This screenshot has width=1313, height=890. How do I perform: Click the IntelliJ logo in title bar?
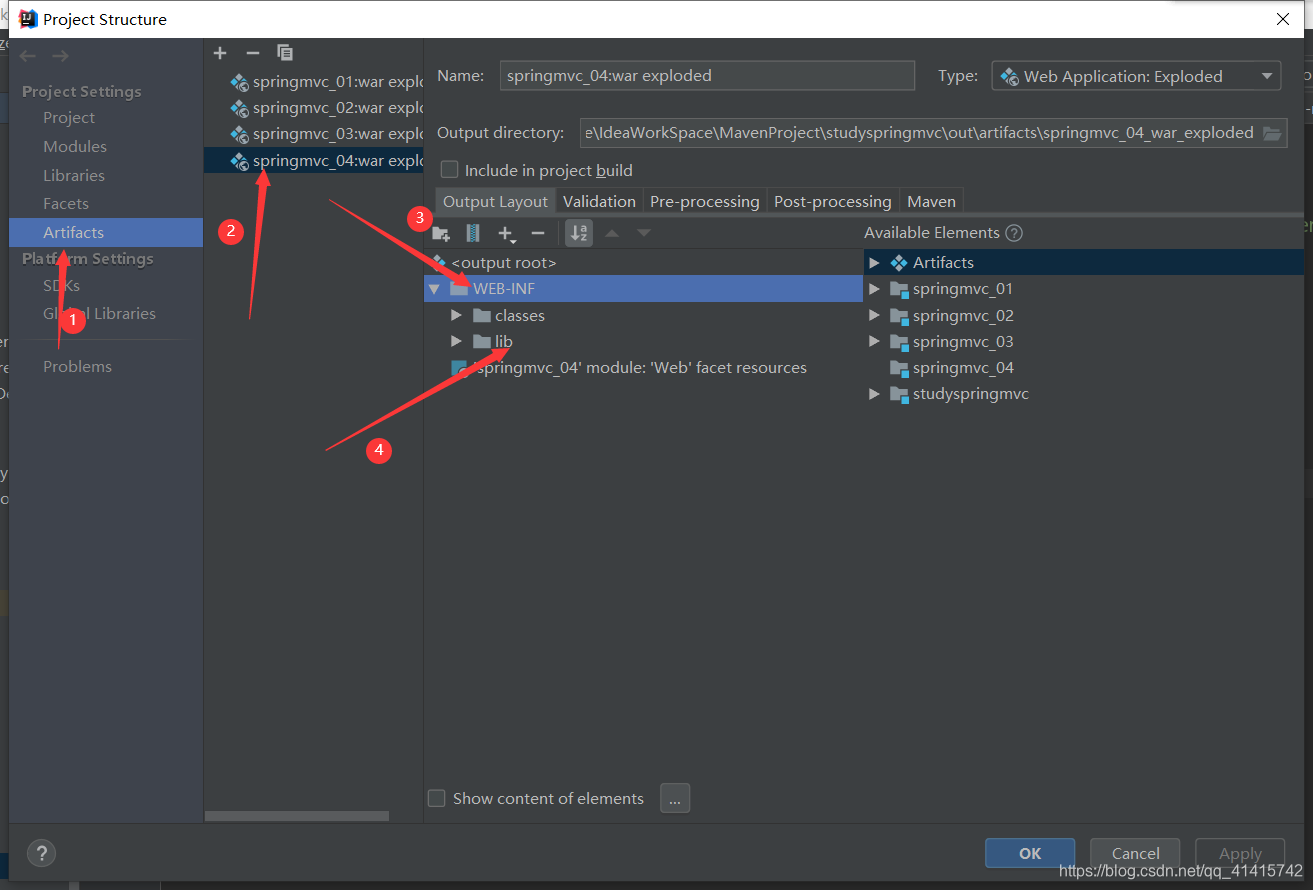click(x=28, y=19)
